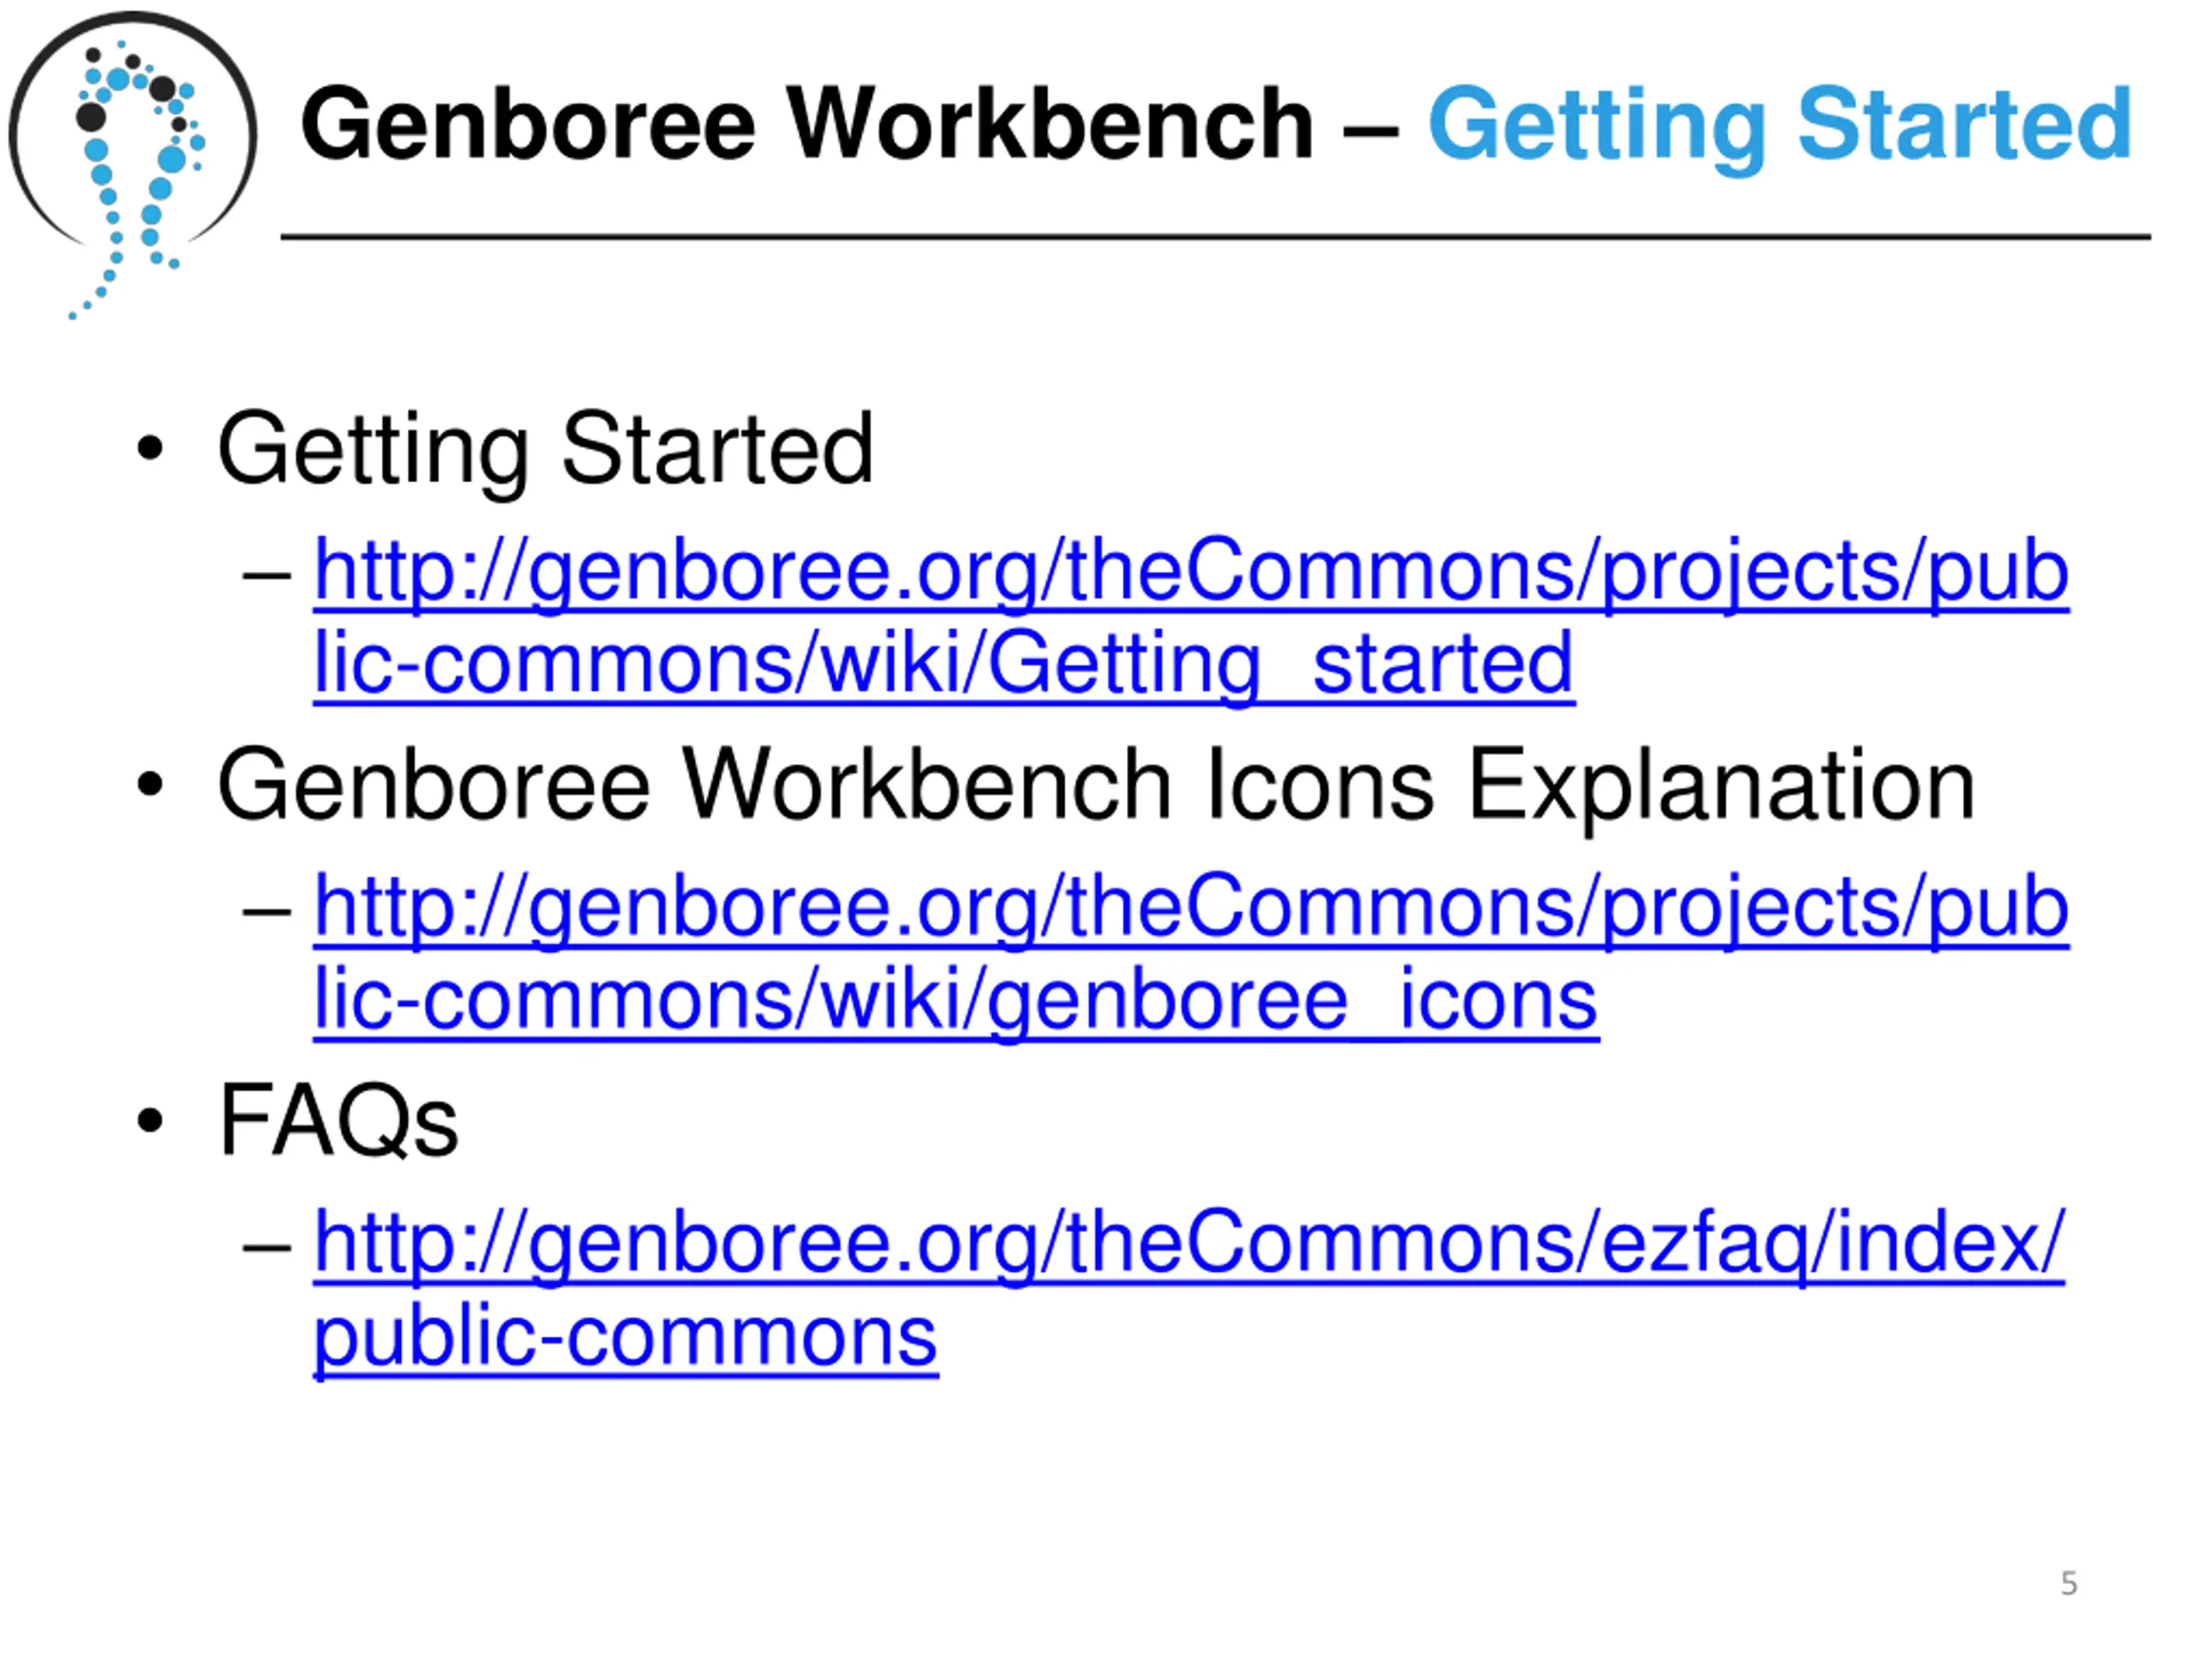Click second line 'lic-commons/wiki/genboree_icons' of link
2212x1659 pixels.
[956, 1000]
